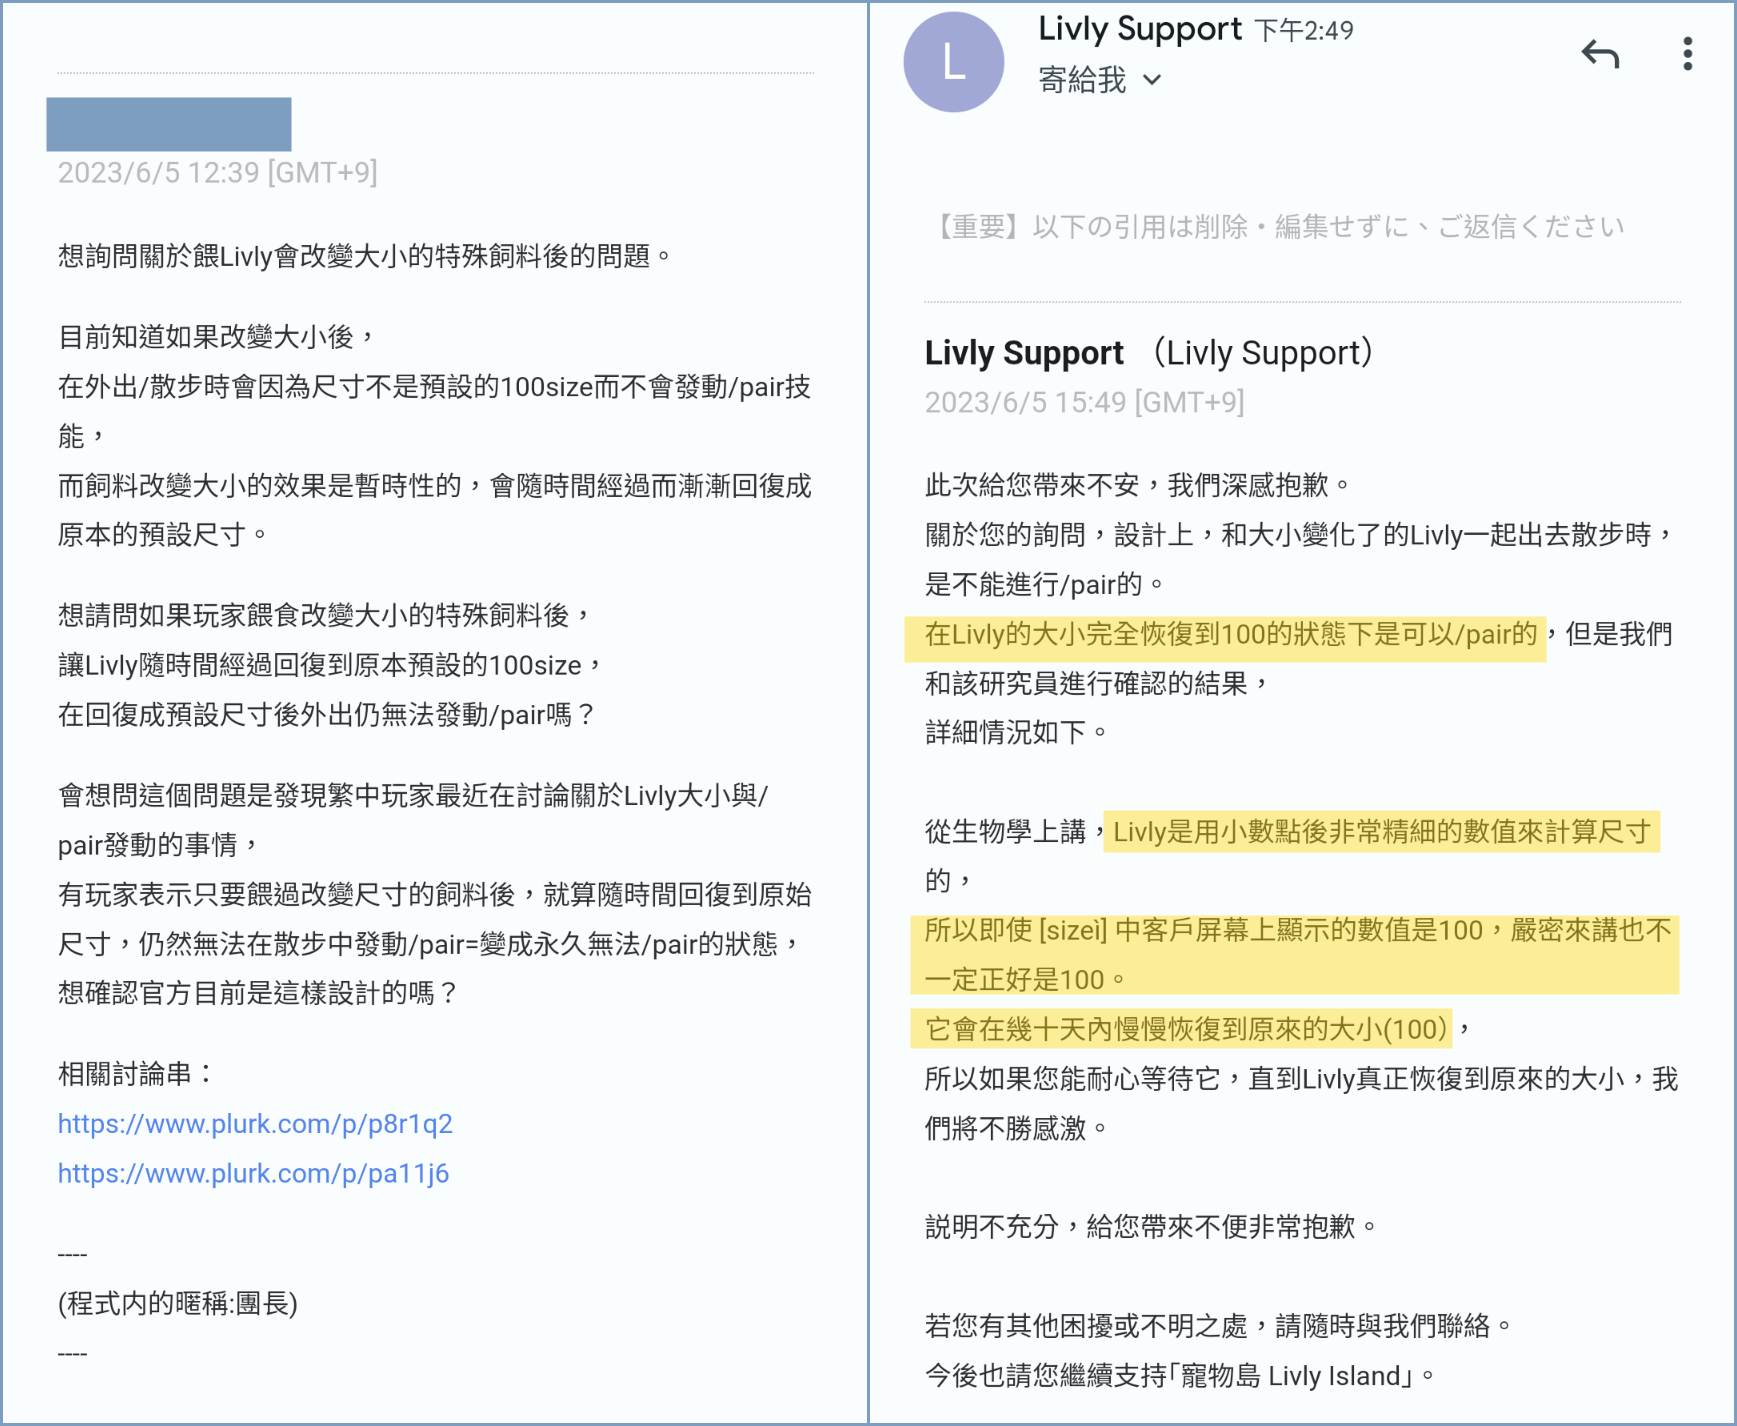Click the line 詳細情況如下。

coord(1016,732)
